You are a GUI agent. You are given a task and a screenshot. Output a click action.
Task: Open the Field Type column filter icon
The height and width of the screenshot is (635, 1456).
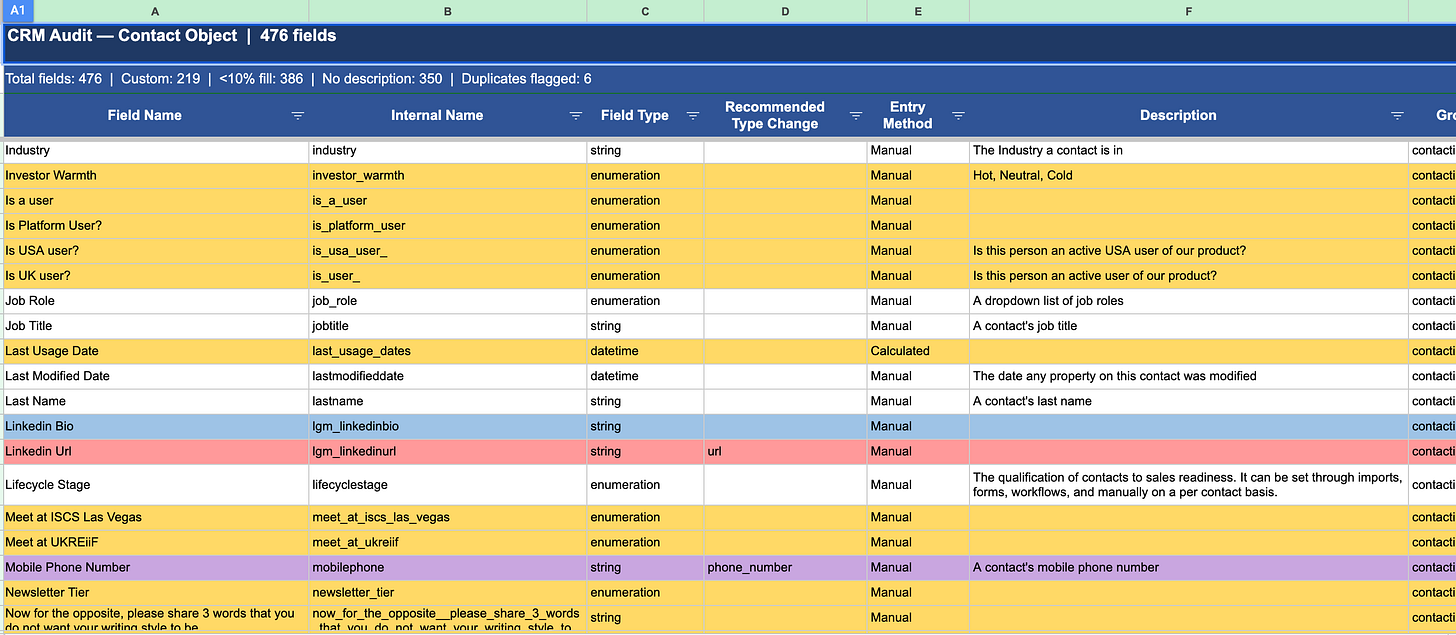coord(693,116)
